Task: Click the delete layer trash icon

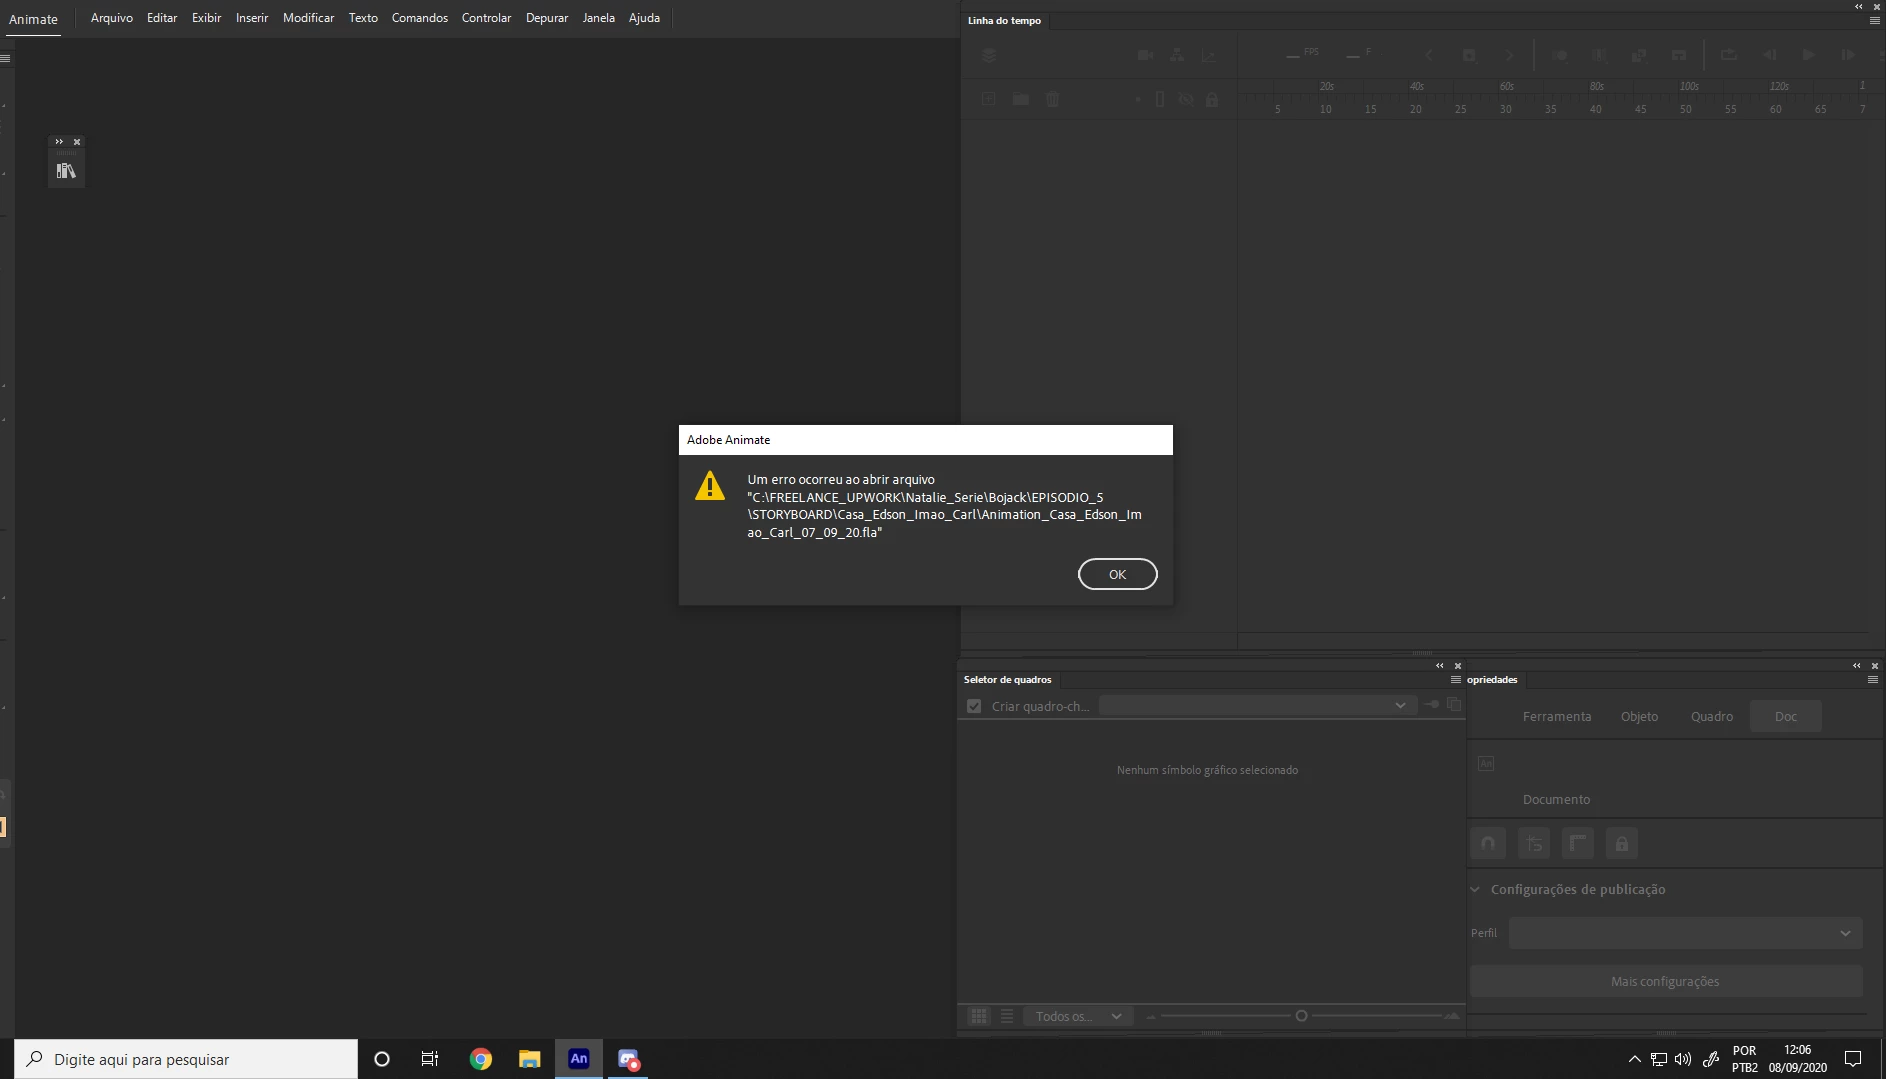Action: click(x=1052, y=99)
